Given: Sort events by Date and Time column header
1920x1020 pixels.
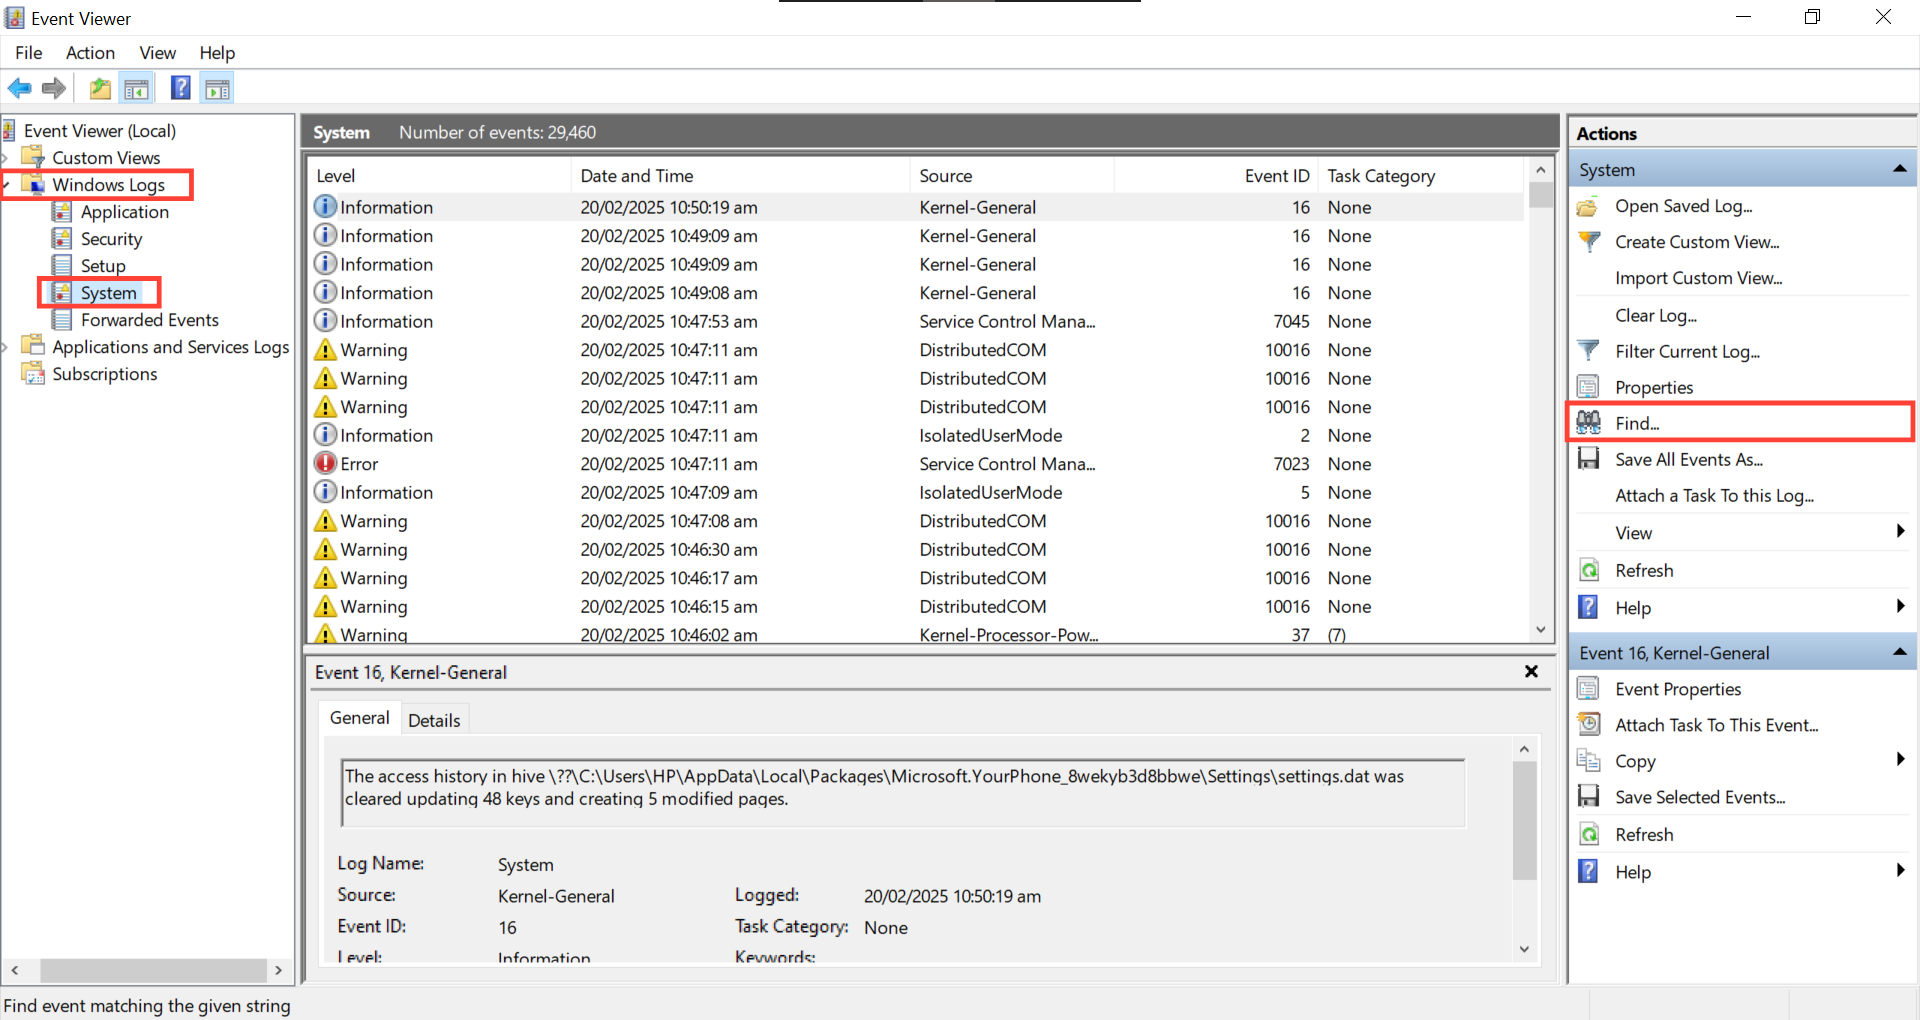Looking at the screenshot, I should [741, 176].
